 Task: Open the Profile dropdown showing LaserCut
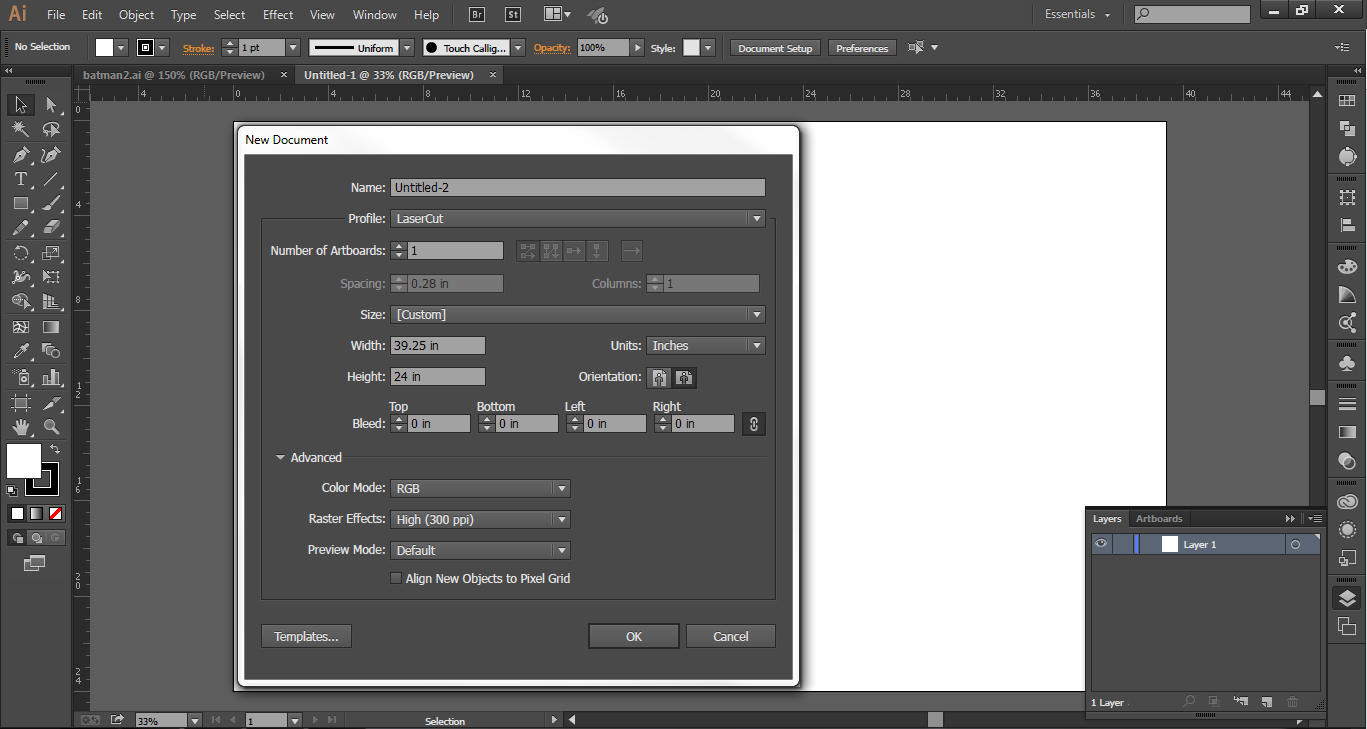[x=578, y=218]
